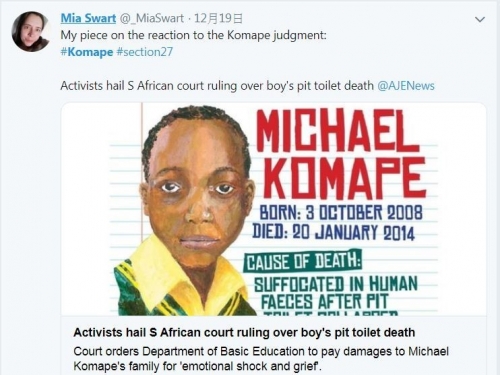Viewport: 500px width, 375px height.
Task: Click the DIED: 20 JANUARY 2014 text in the image
Action: point(333,232)
